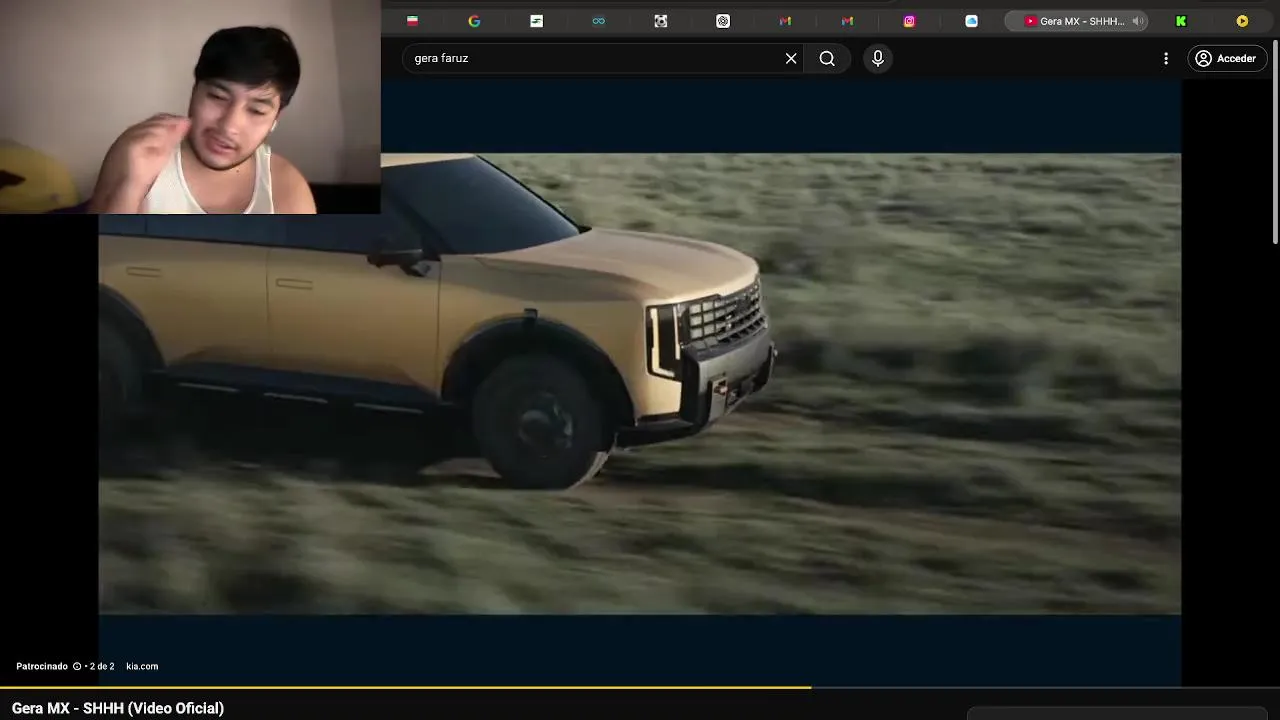Open the flag icon browser tab

[412, 21]
